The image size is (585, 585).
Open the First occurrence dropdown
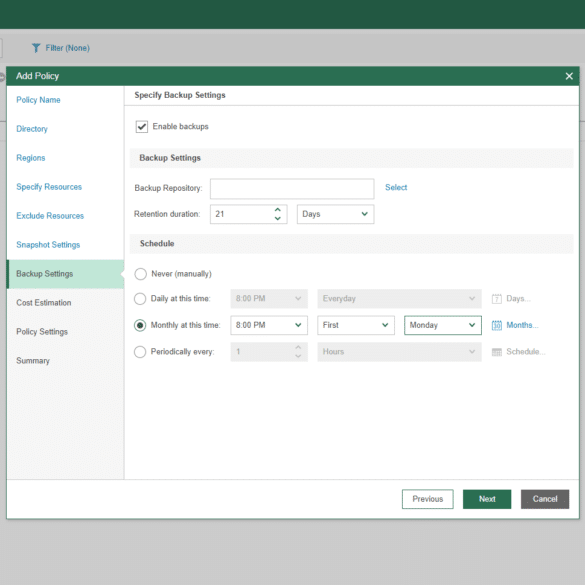tap(356, 325)
